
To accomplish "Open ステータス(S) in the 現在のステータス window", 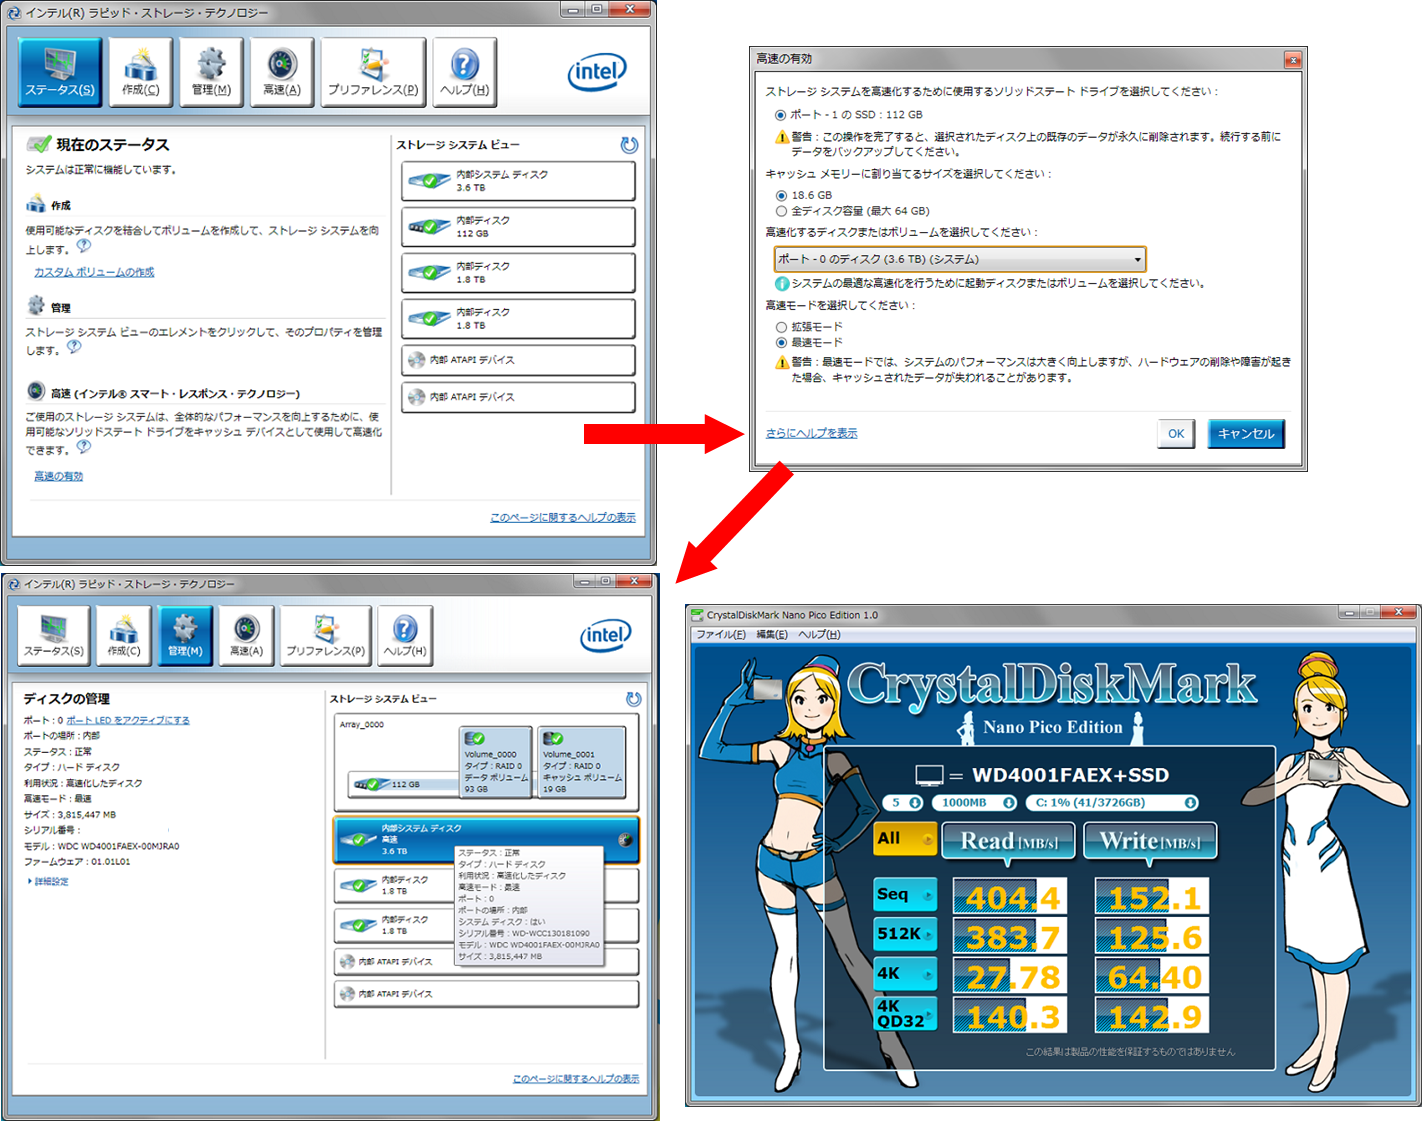I will [60, 72].
